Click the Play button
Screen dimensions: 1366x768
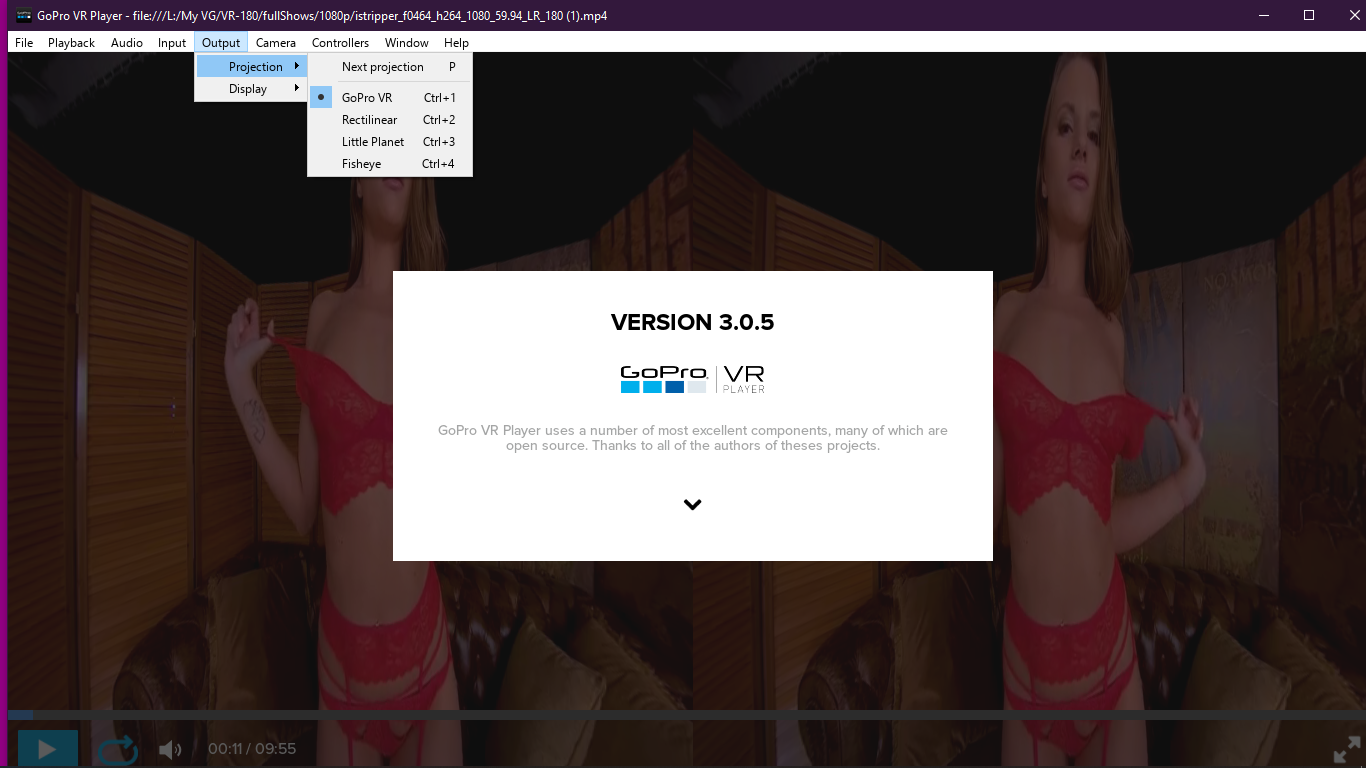point(47,748)
